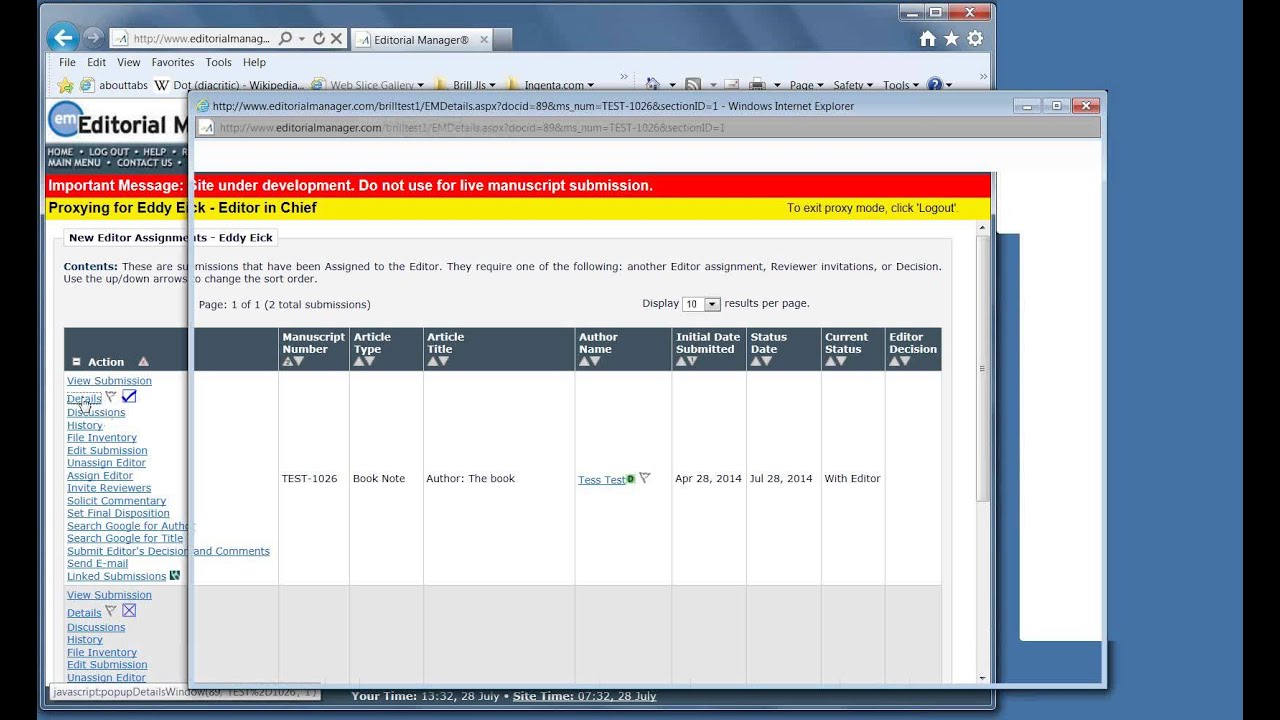Sort Author Name descending with the down arrow
1280x720 pixels.
coord(595,362)
